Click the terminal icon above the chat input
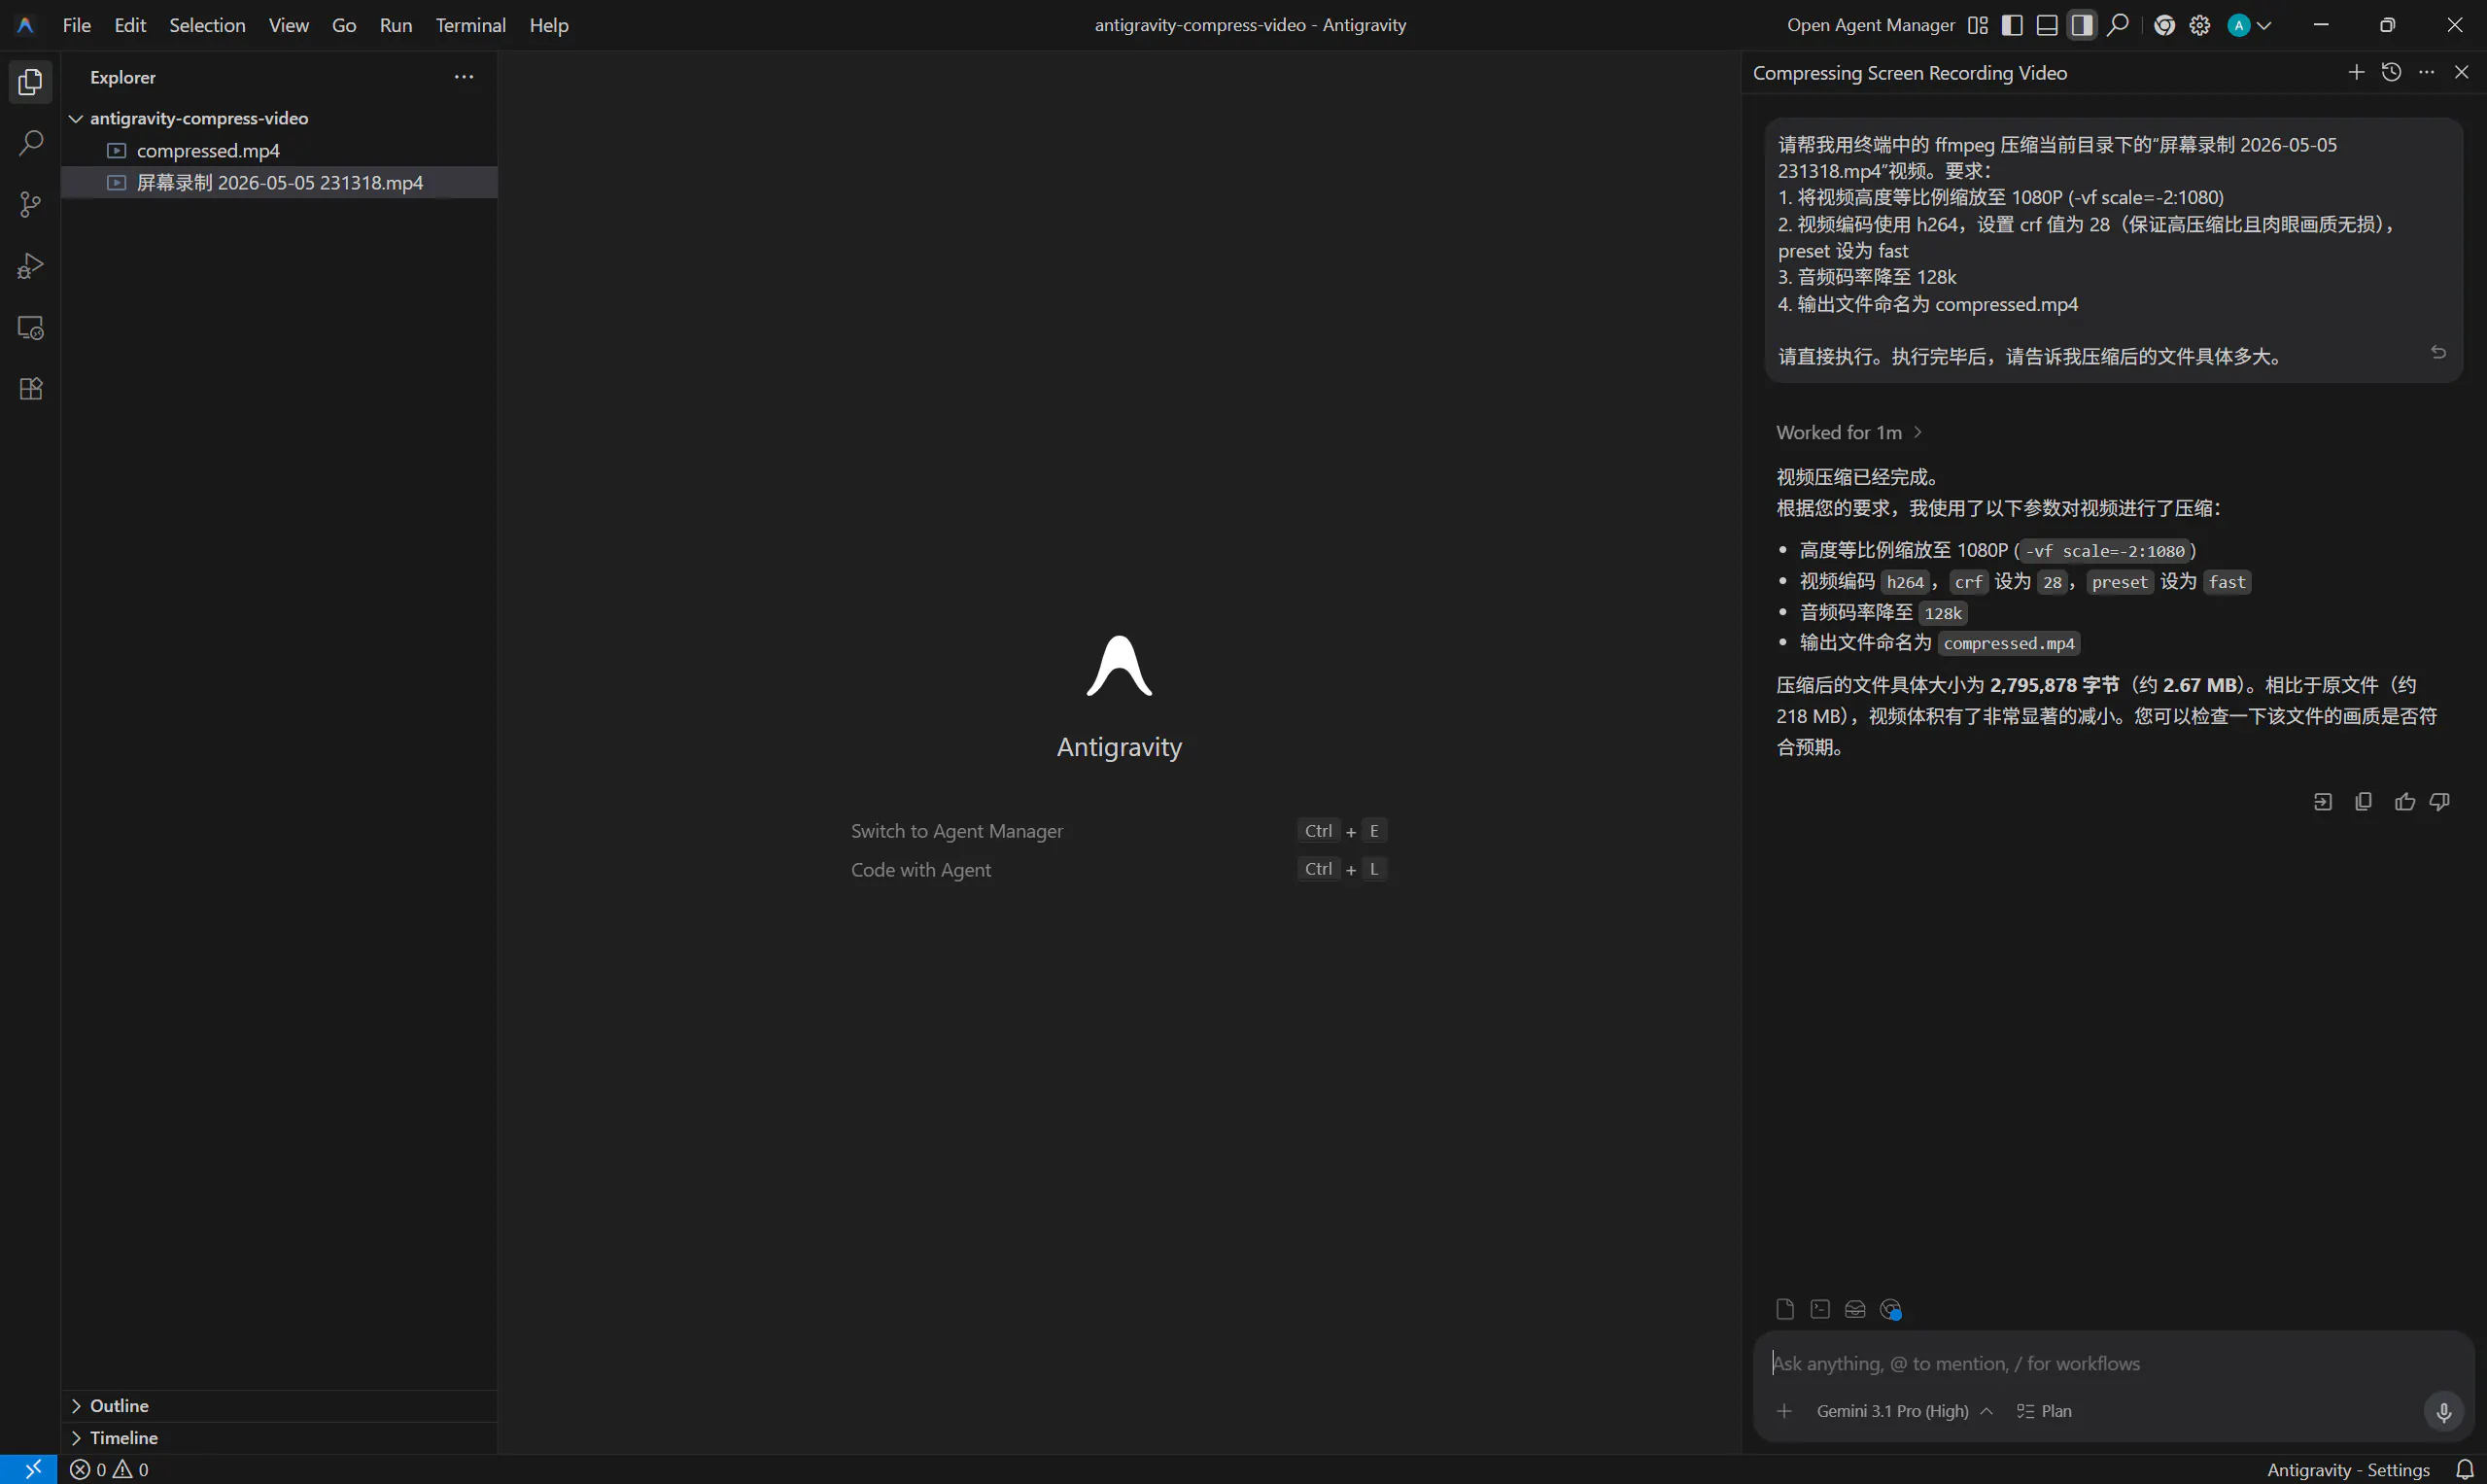This screenshot has width=2487, height=1484. pos(1820,1309)
